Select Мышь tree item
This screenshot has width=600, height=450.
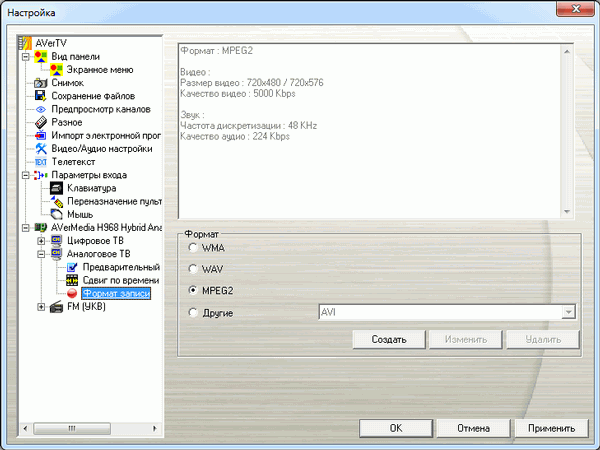(80, 214)
